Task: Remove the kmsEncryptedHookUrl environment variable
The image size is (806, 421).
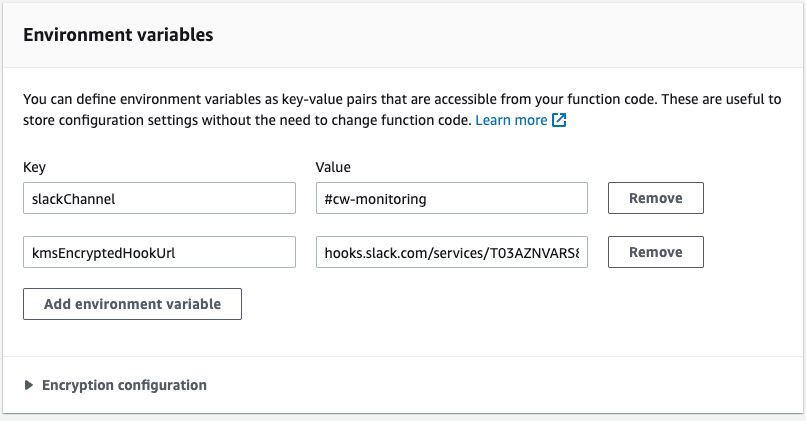Action: (655, 252)
